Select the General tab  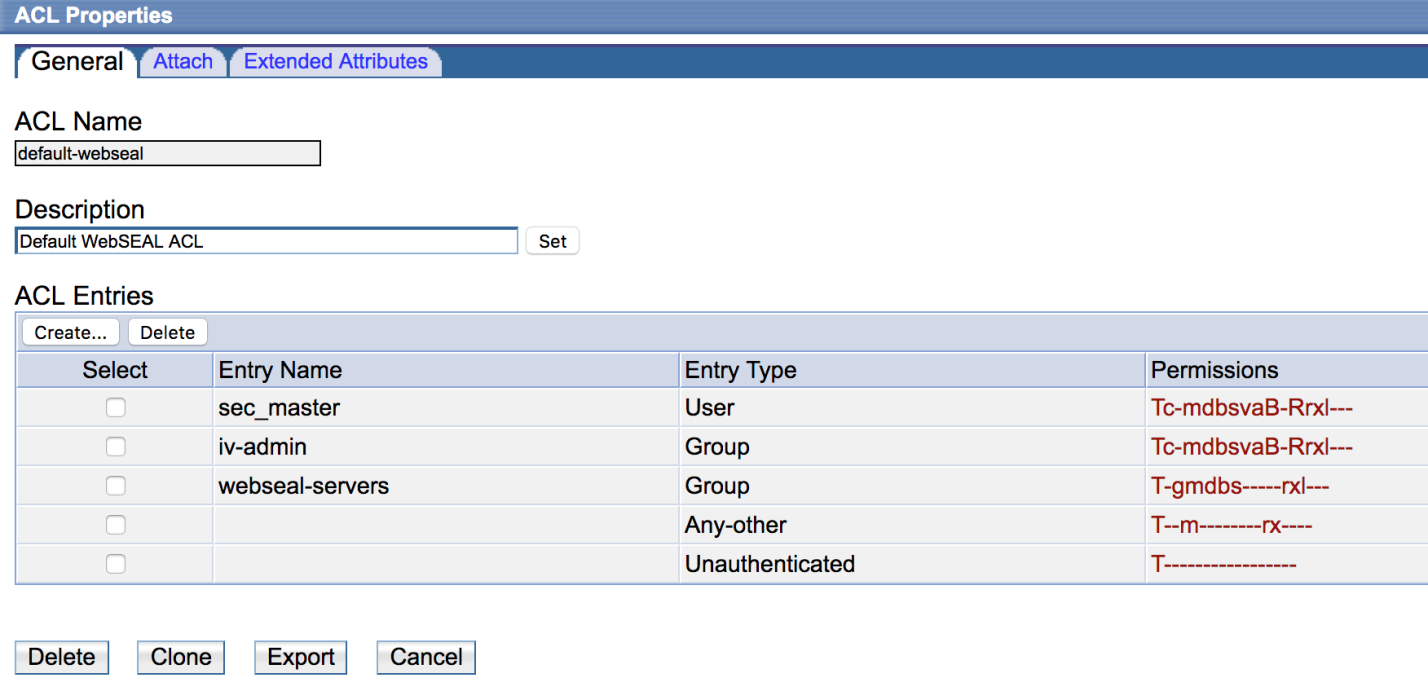(x=76, y=62)
